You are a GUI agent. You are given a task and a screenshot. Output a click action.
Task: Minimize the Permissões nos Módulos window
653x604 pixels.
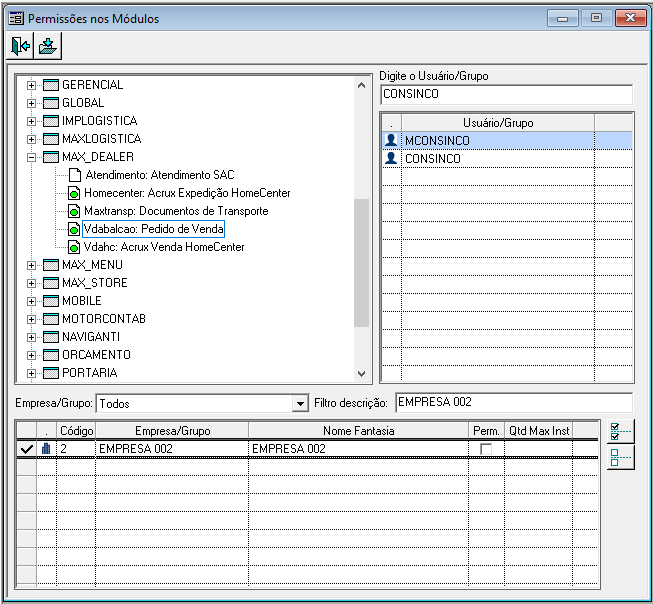[x=563, y=18]
